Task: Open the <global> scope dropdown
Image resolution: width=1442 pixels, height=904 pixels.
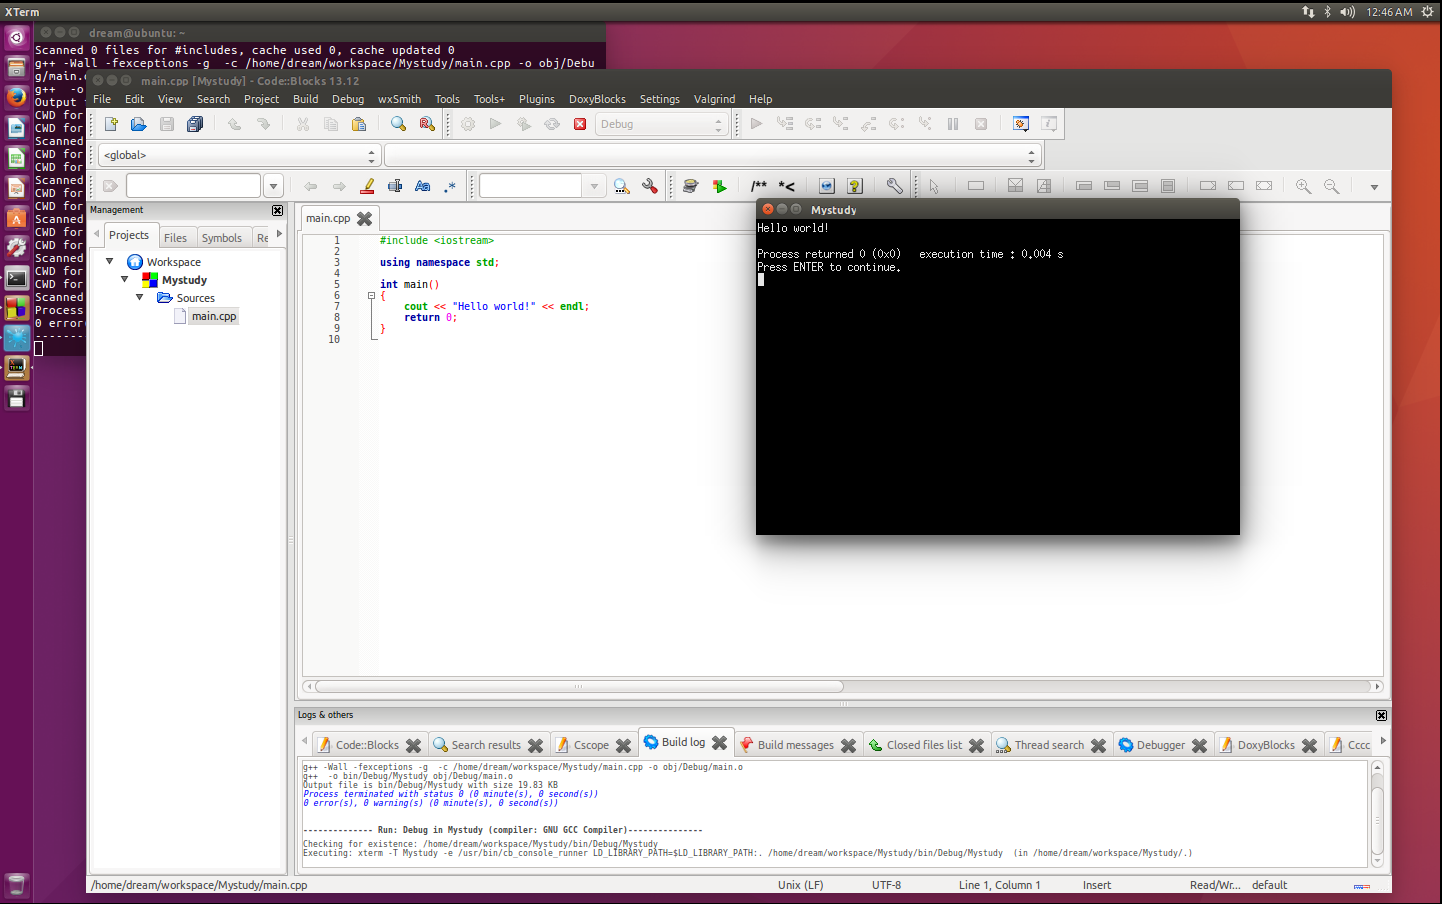Action: pyautogui.click(x=239, y=155)
